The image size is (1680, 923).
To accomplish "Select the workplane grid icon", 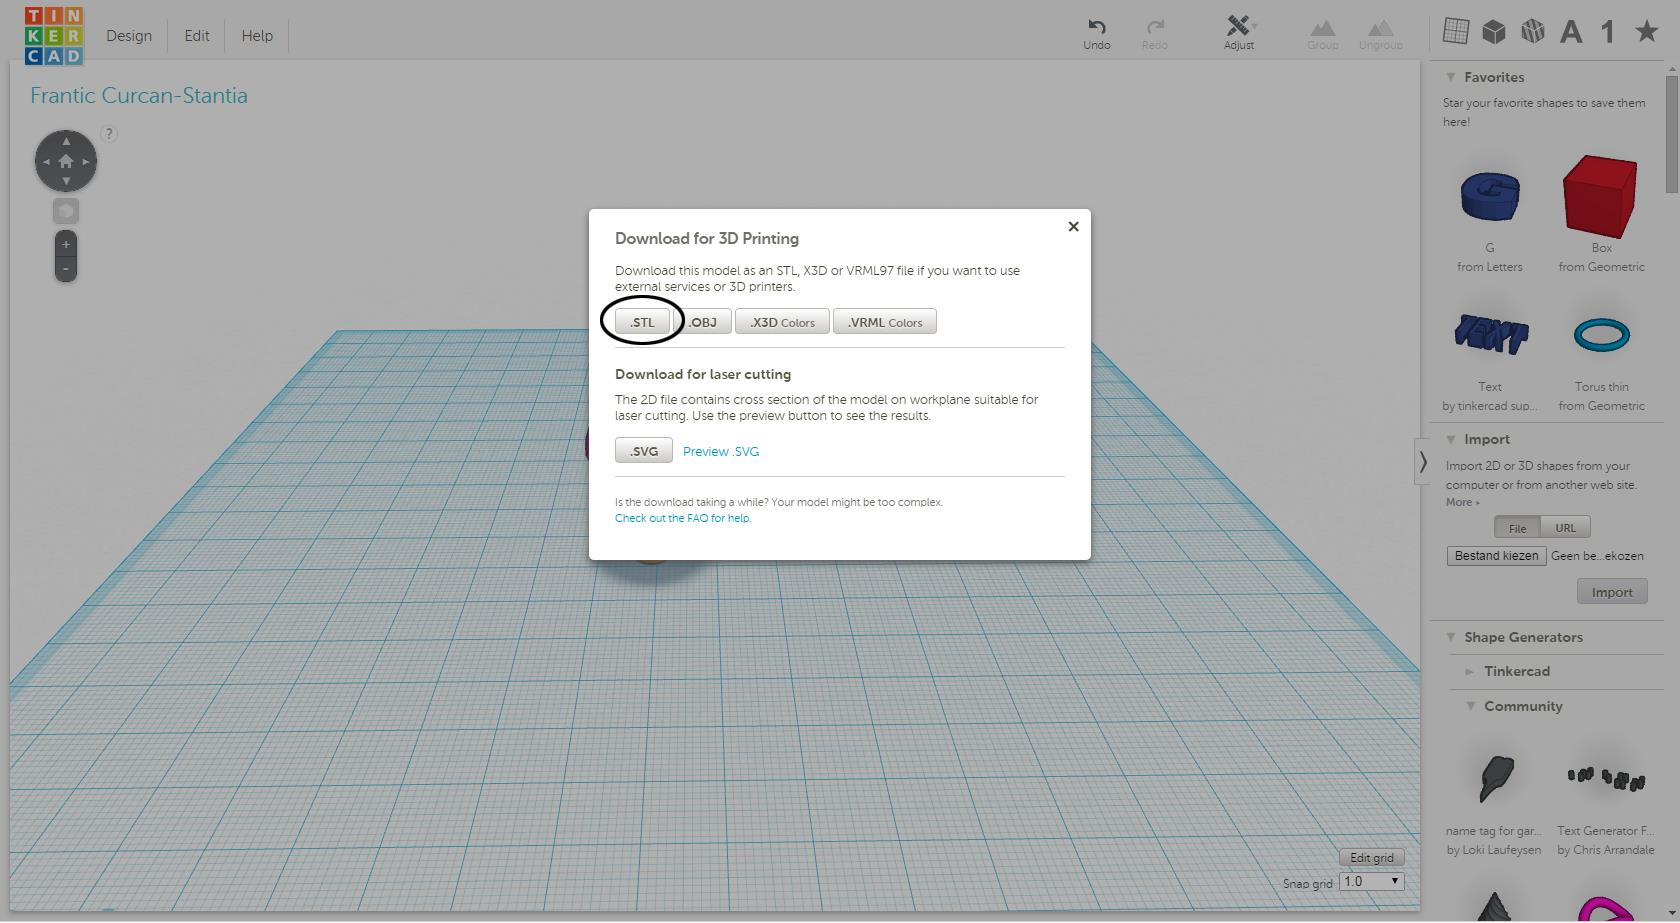I will pos(1456,32).
